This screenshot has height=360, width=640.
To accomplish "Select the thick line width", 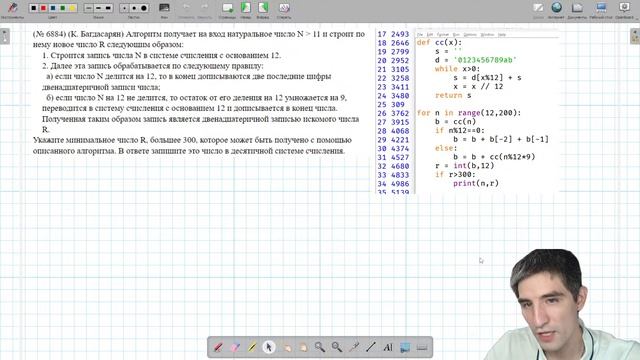I will pyautogui.click(x=108, y=8).
